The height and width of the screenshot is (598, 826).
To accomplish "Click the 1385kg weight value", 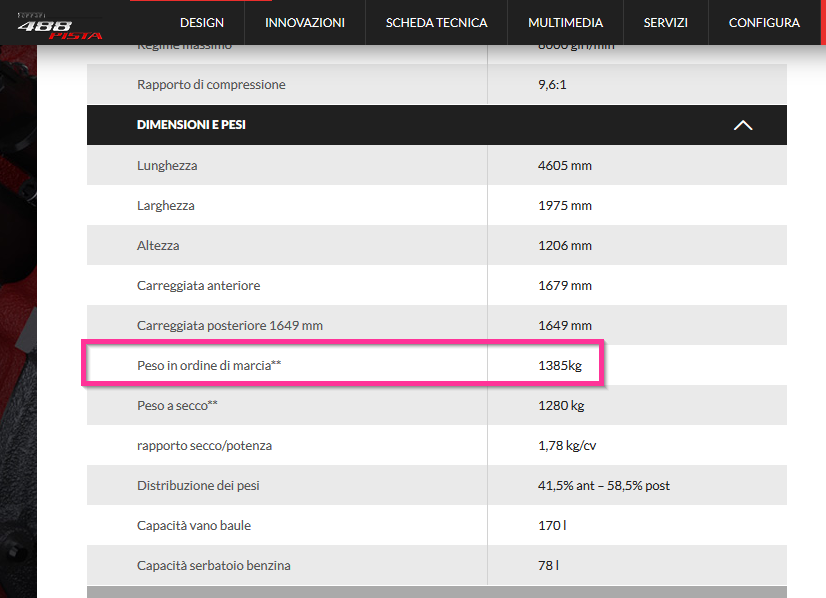I will click(559, 366).
